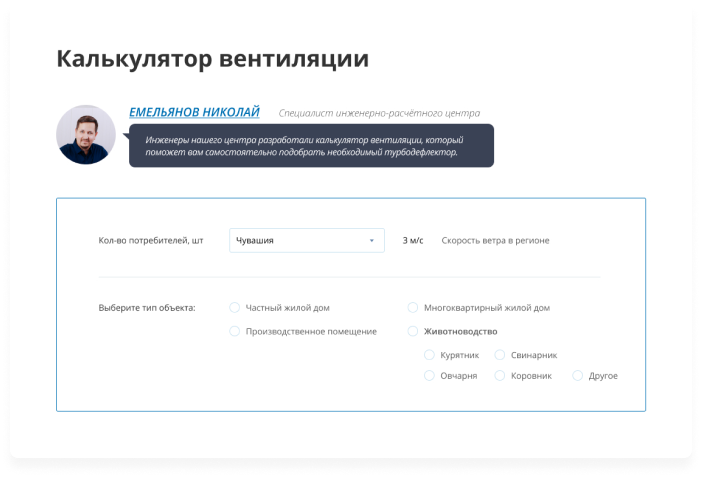Click the dropdown arrow in the Чувашия field
This screenshot has width=702, height=478.
371,240
